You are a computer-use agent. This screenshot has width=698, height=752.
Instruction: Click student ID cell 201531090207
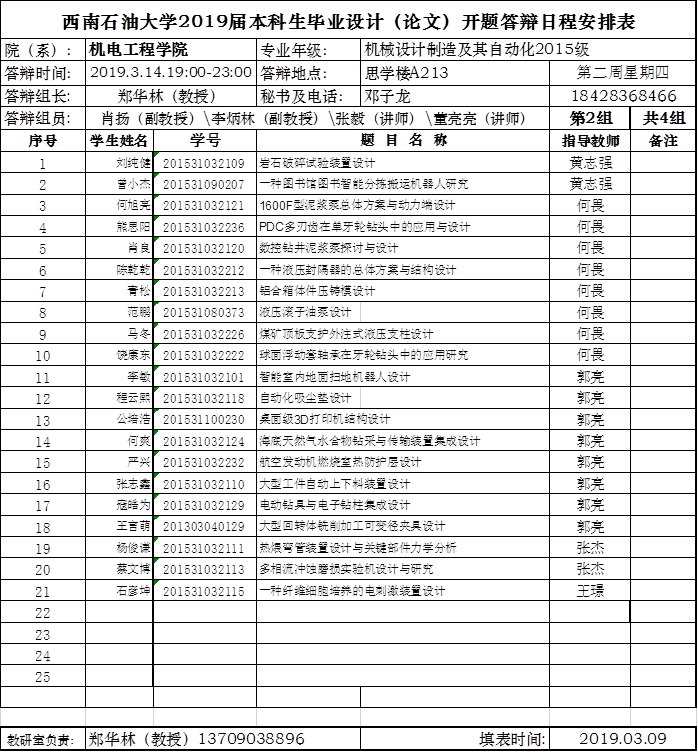click(204, 185)
